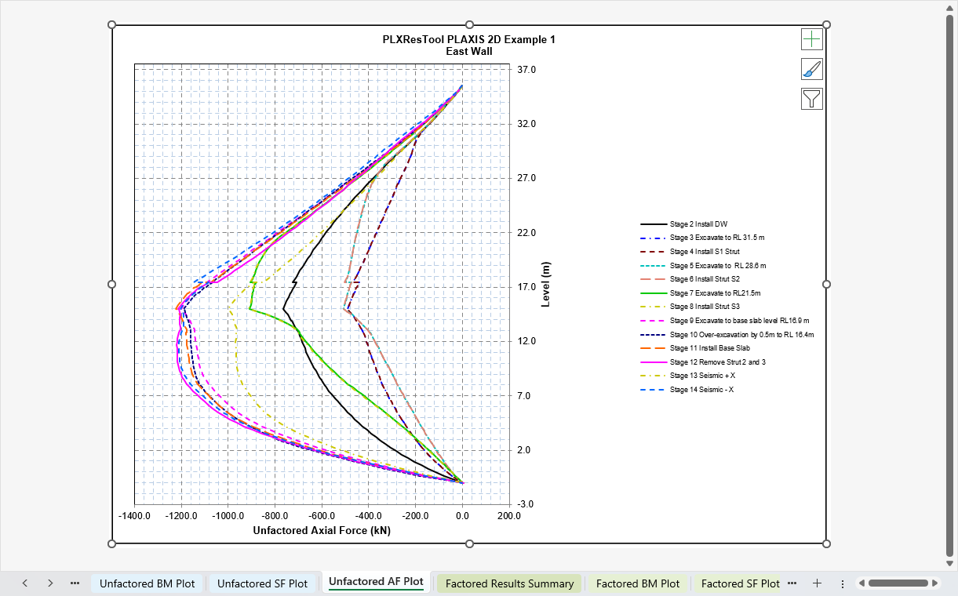Click the vertical scrollbar down arrow
The height and width of the screenshot is (596, 958).
[949, 564]
